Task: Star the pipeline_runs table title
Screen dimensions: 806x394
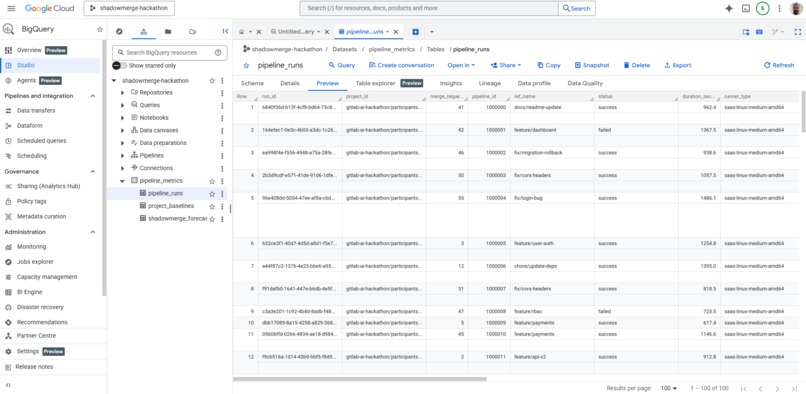Action: pos(246,65)
